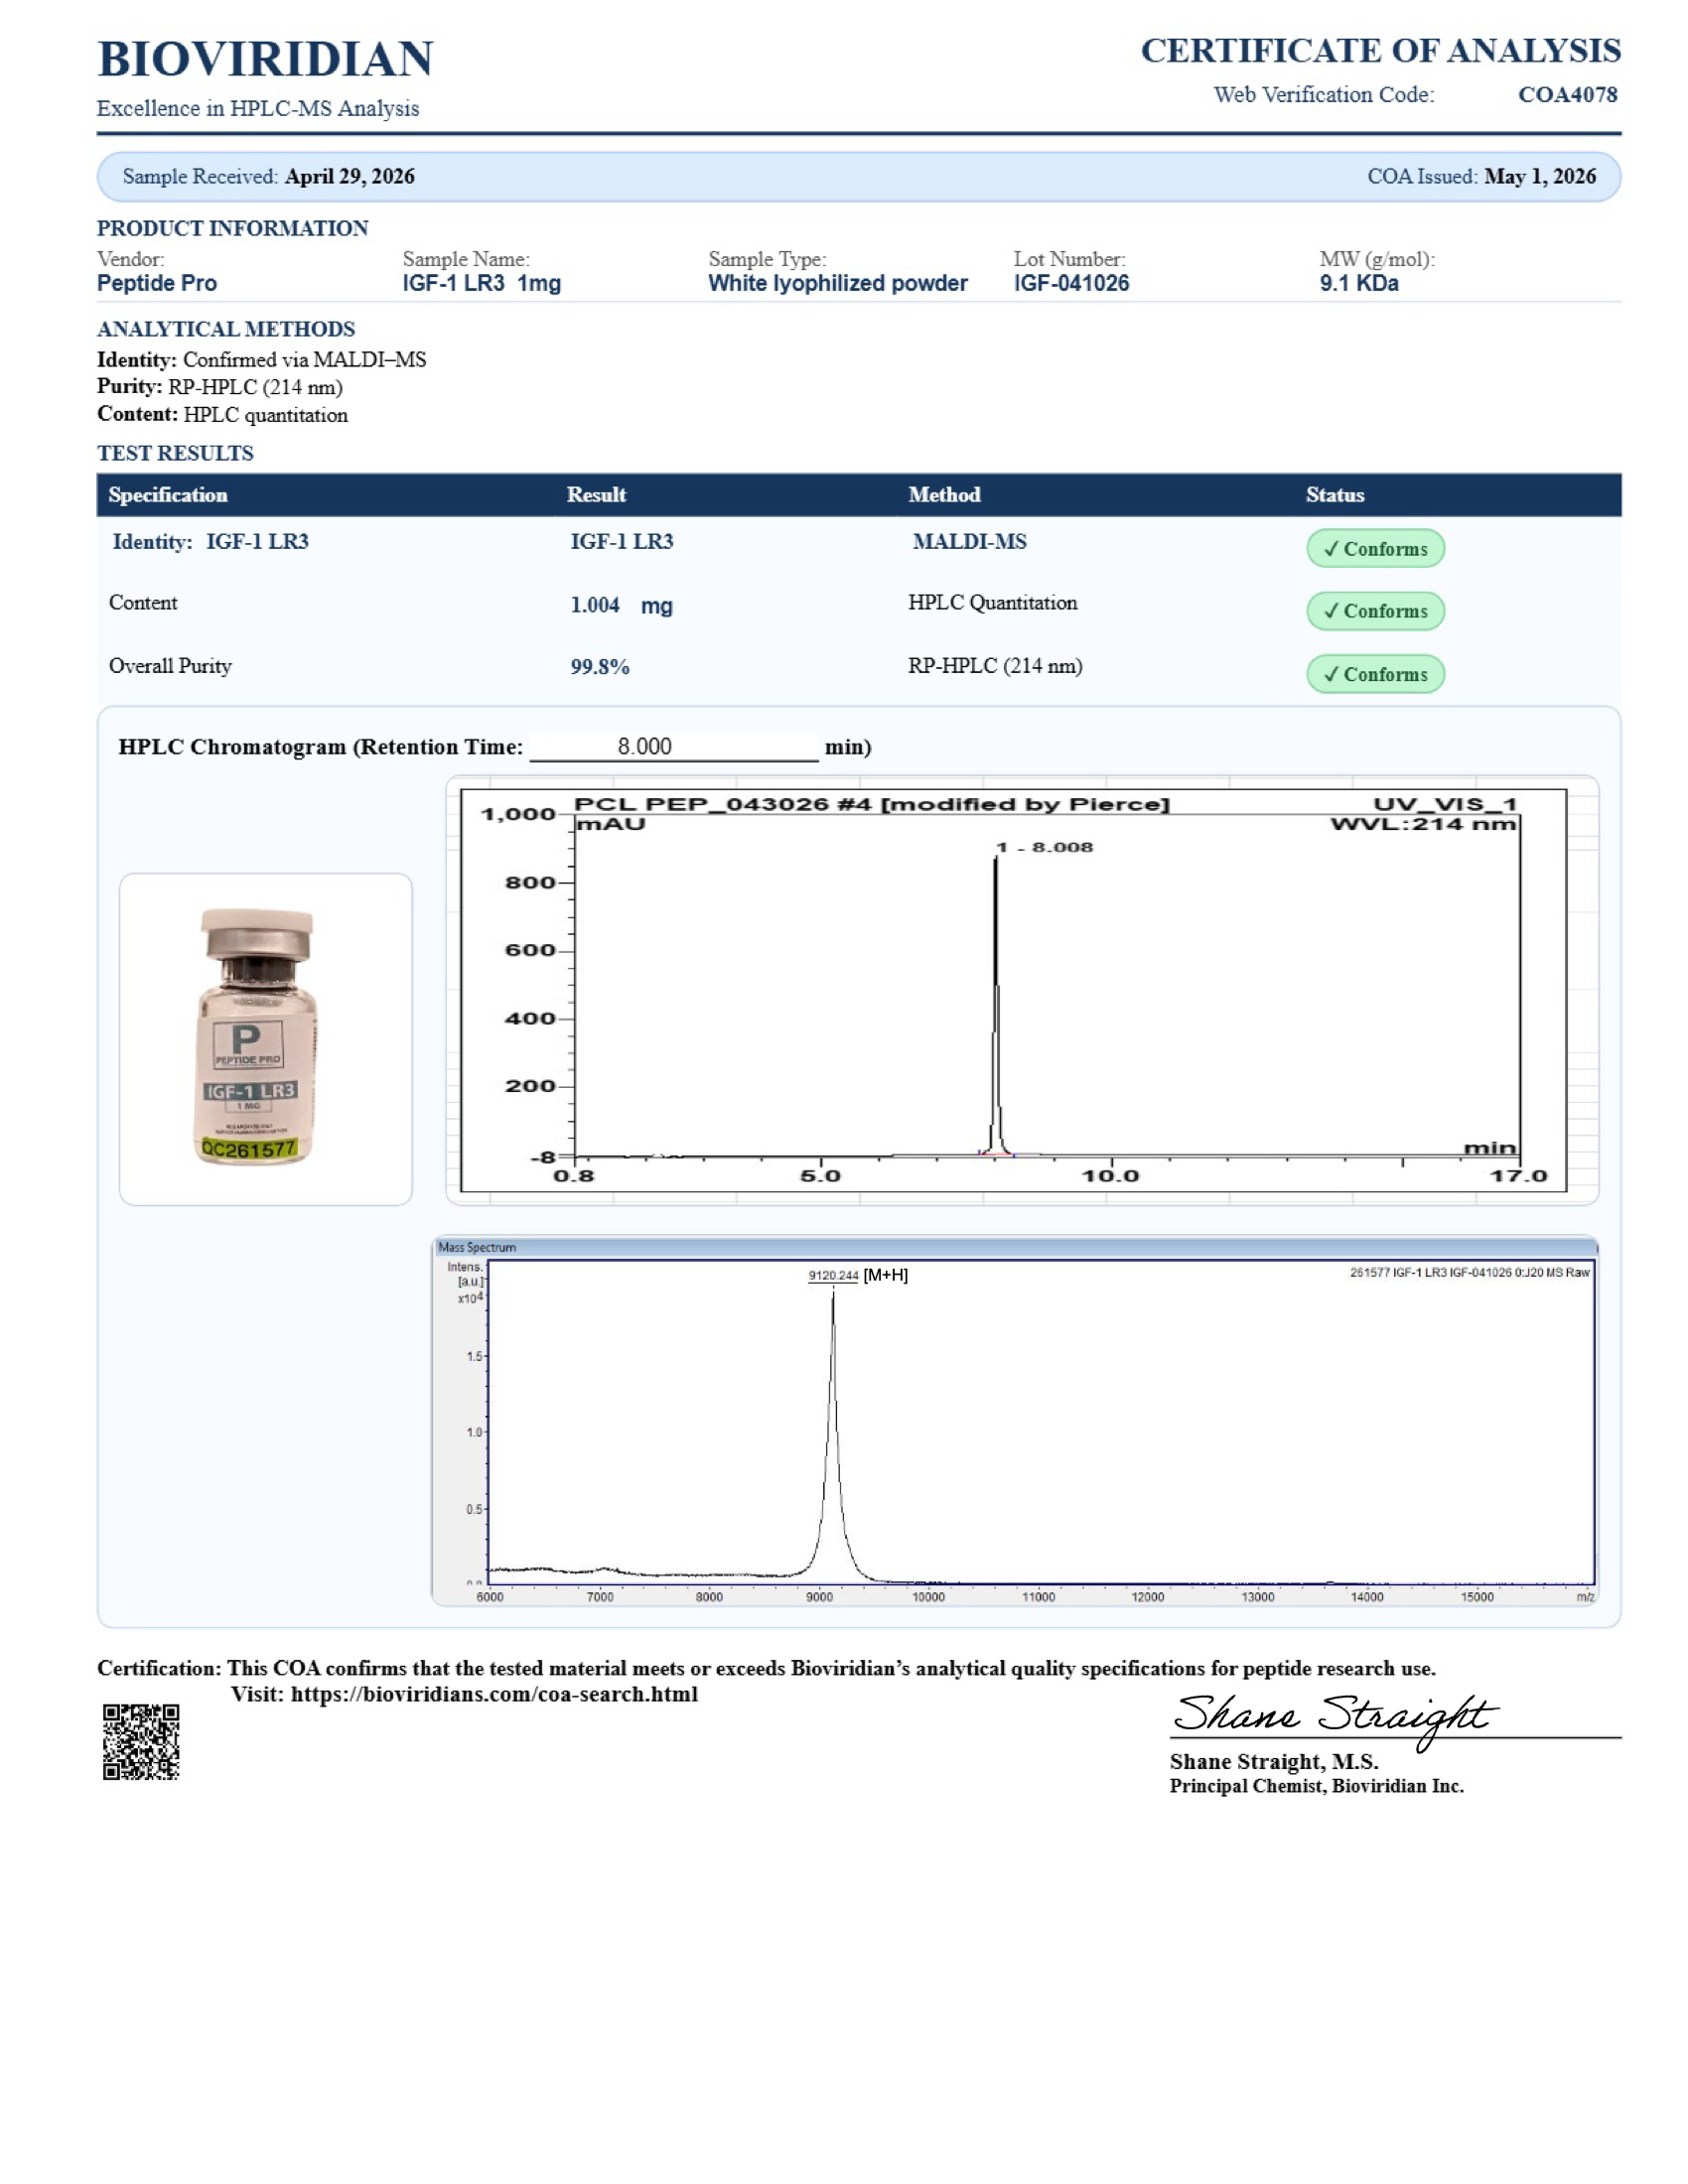Select the web verification code COA4078

tap(1567, 95)
